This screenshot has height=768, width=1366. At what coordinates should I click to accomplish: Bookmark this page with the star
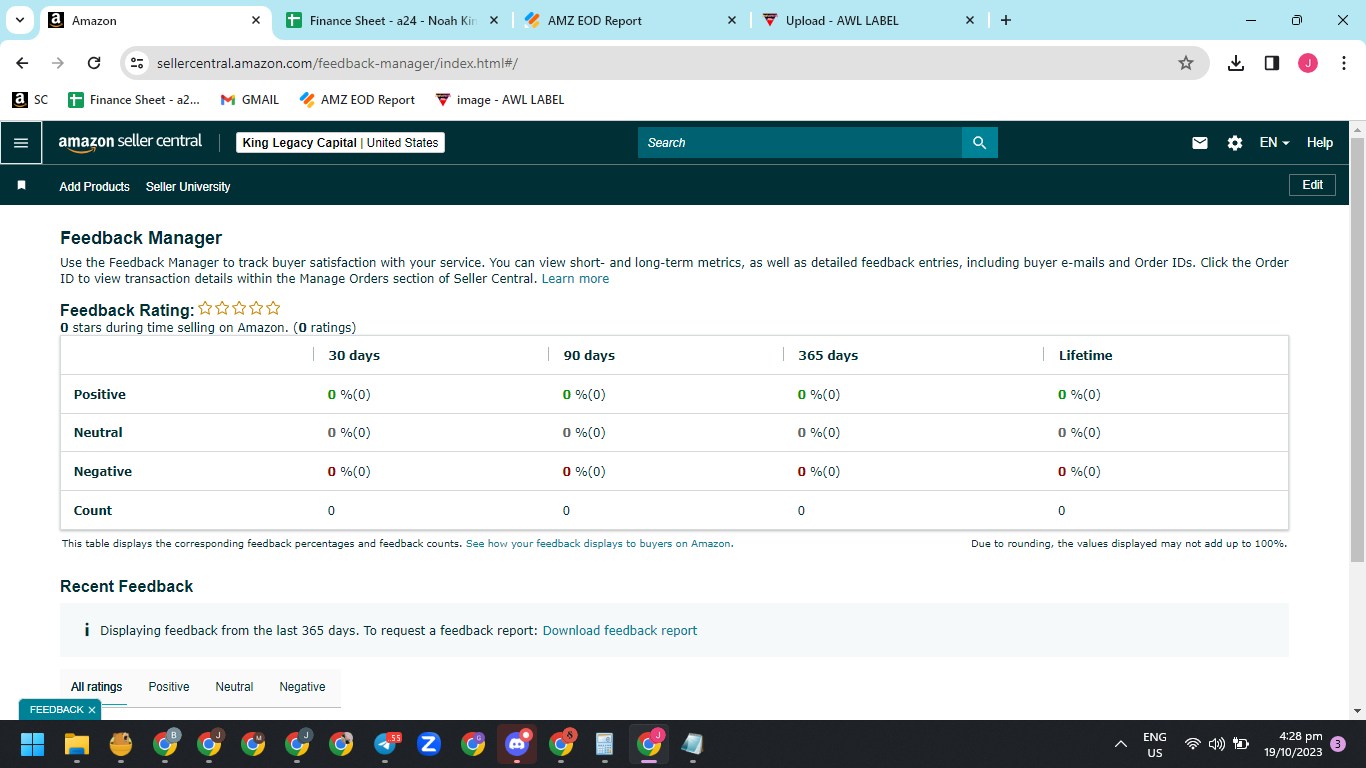click(x=1186, y=63)
